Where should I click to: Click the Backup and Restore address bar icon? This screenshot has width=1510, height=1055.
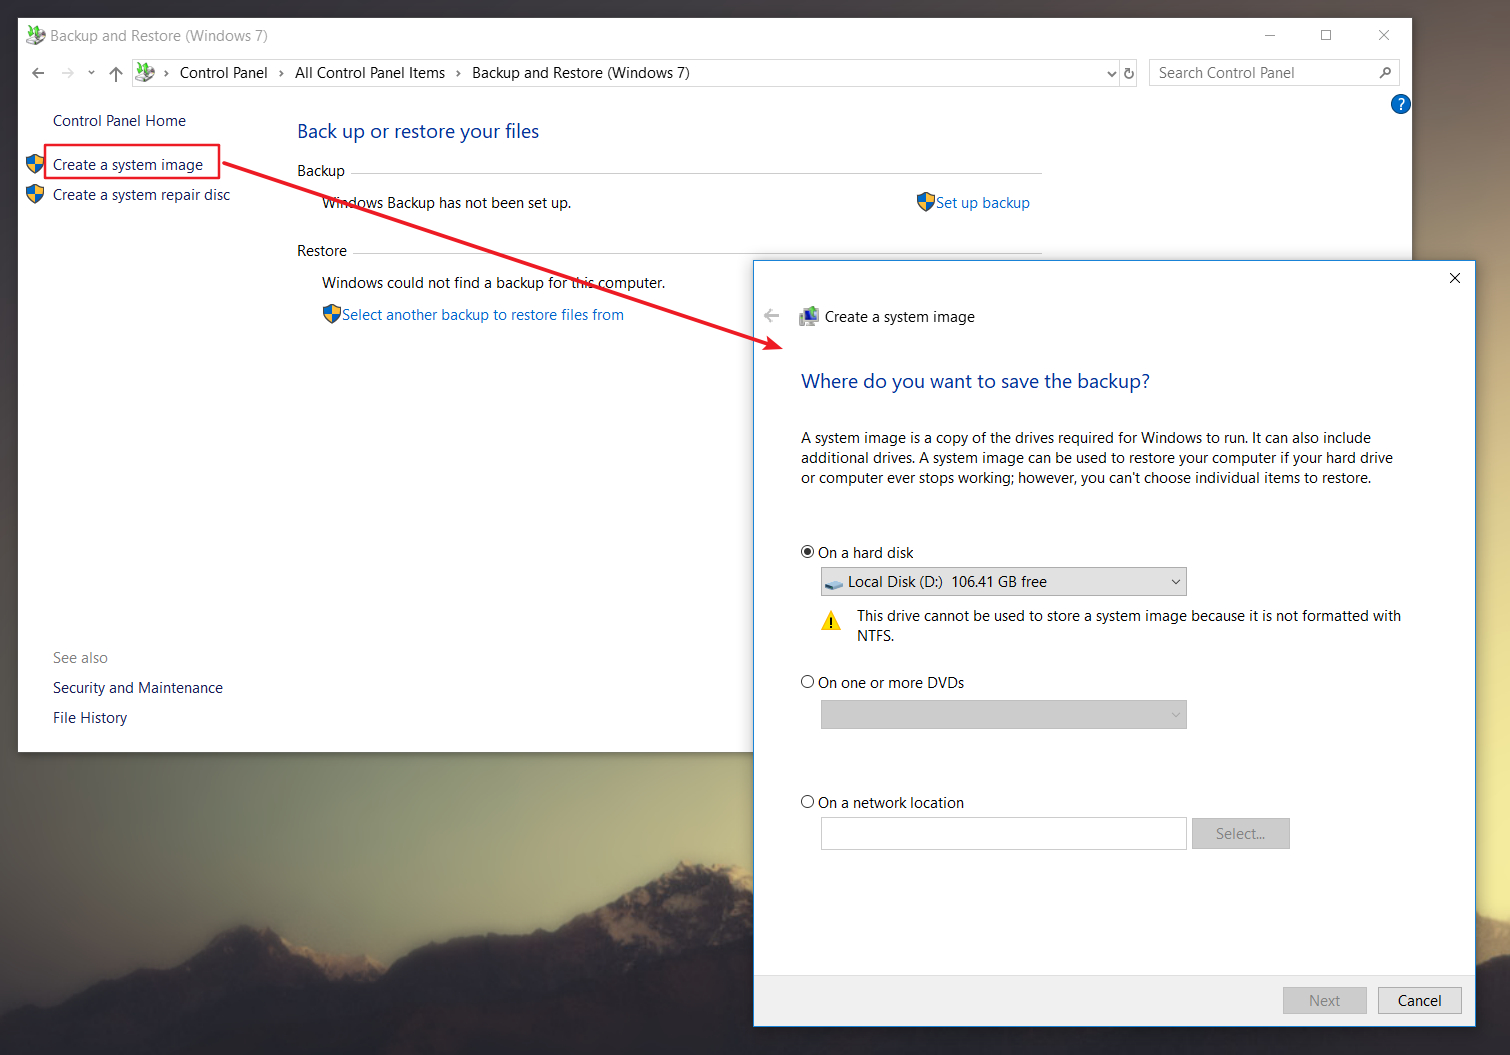coord(145,72)
